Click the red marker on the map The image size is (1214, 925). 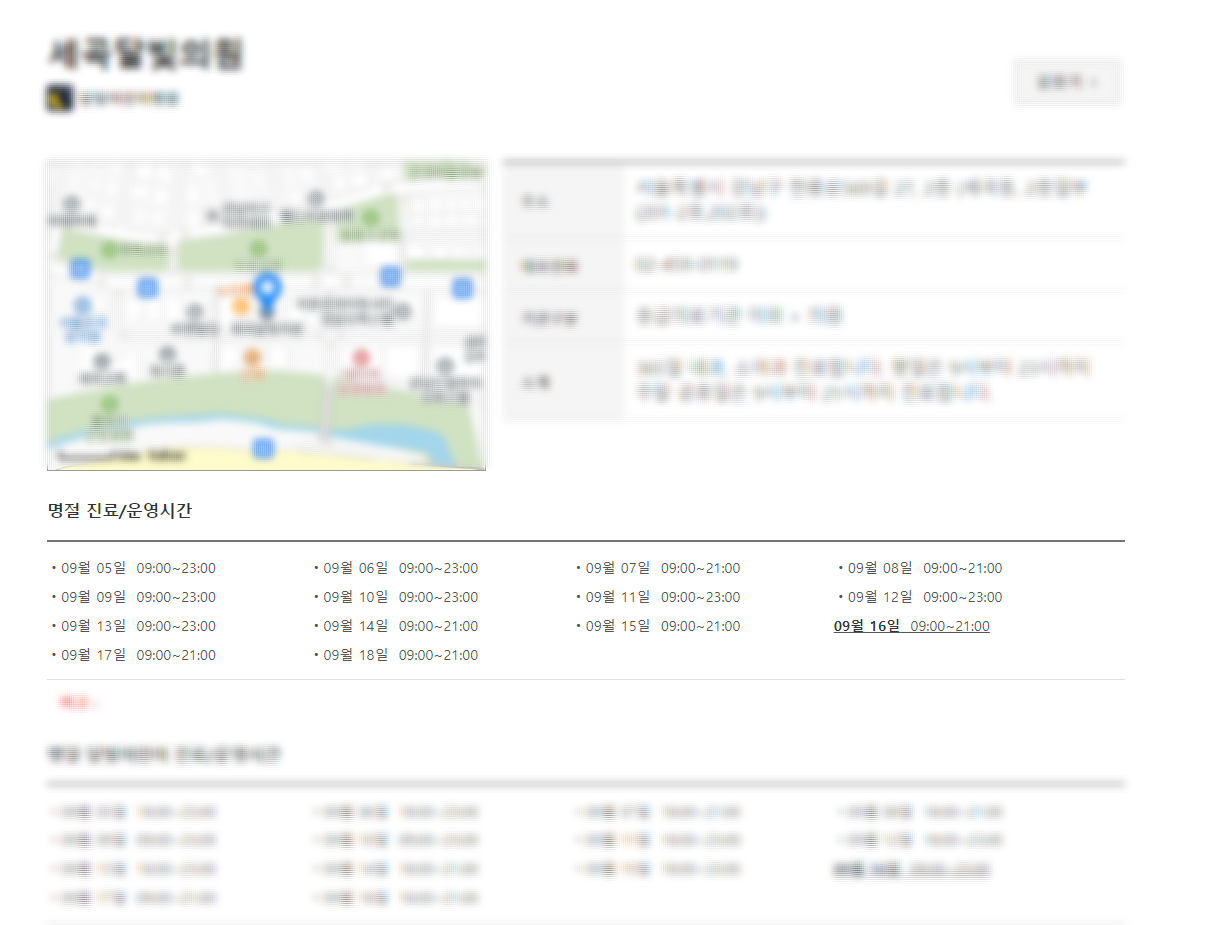tap(361, 357)
